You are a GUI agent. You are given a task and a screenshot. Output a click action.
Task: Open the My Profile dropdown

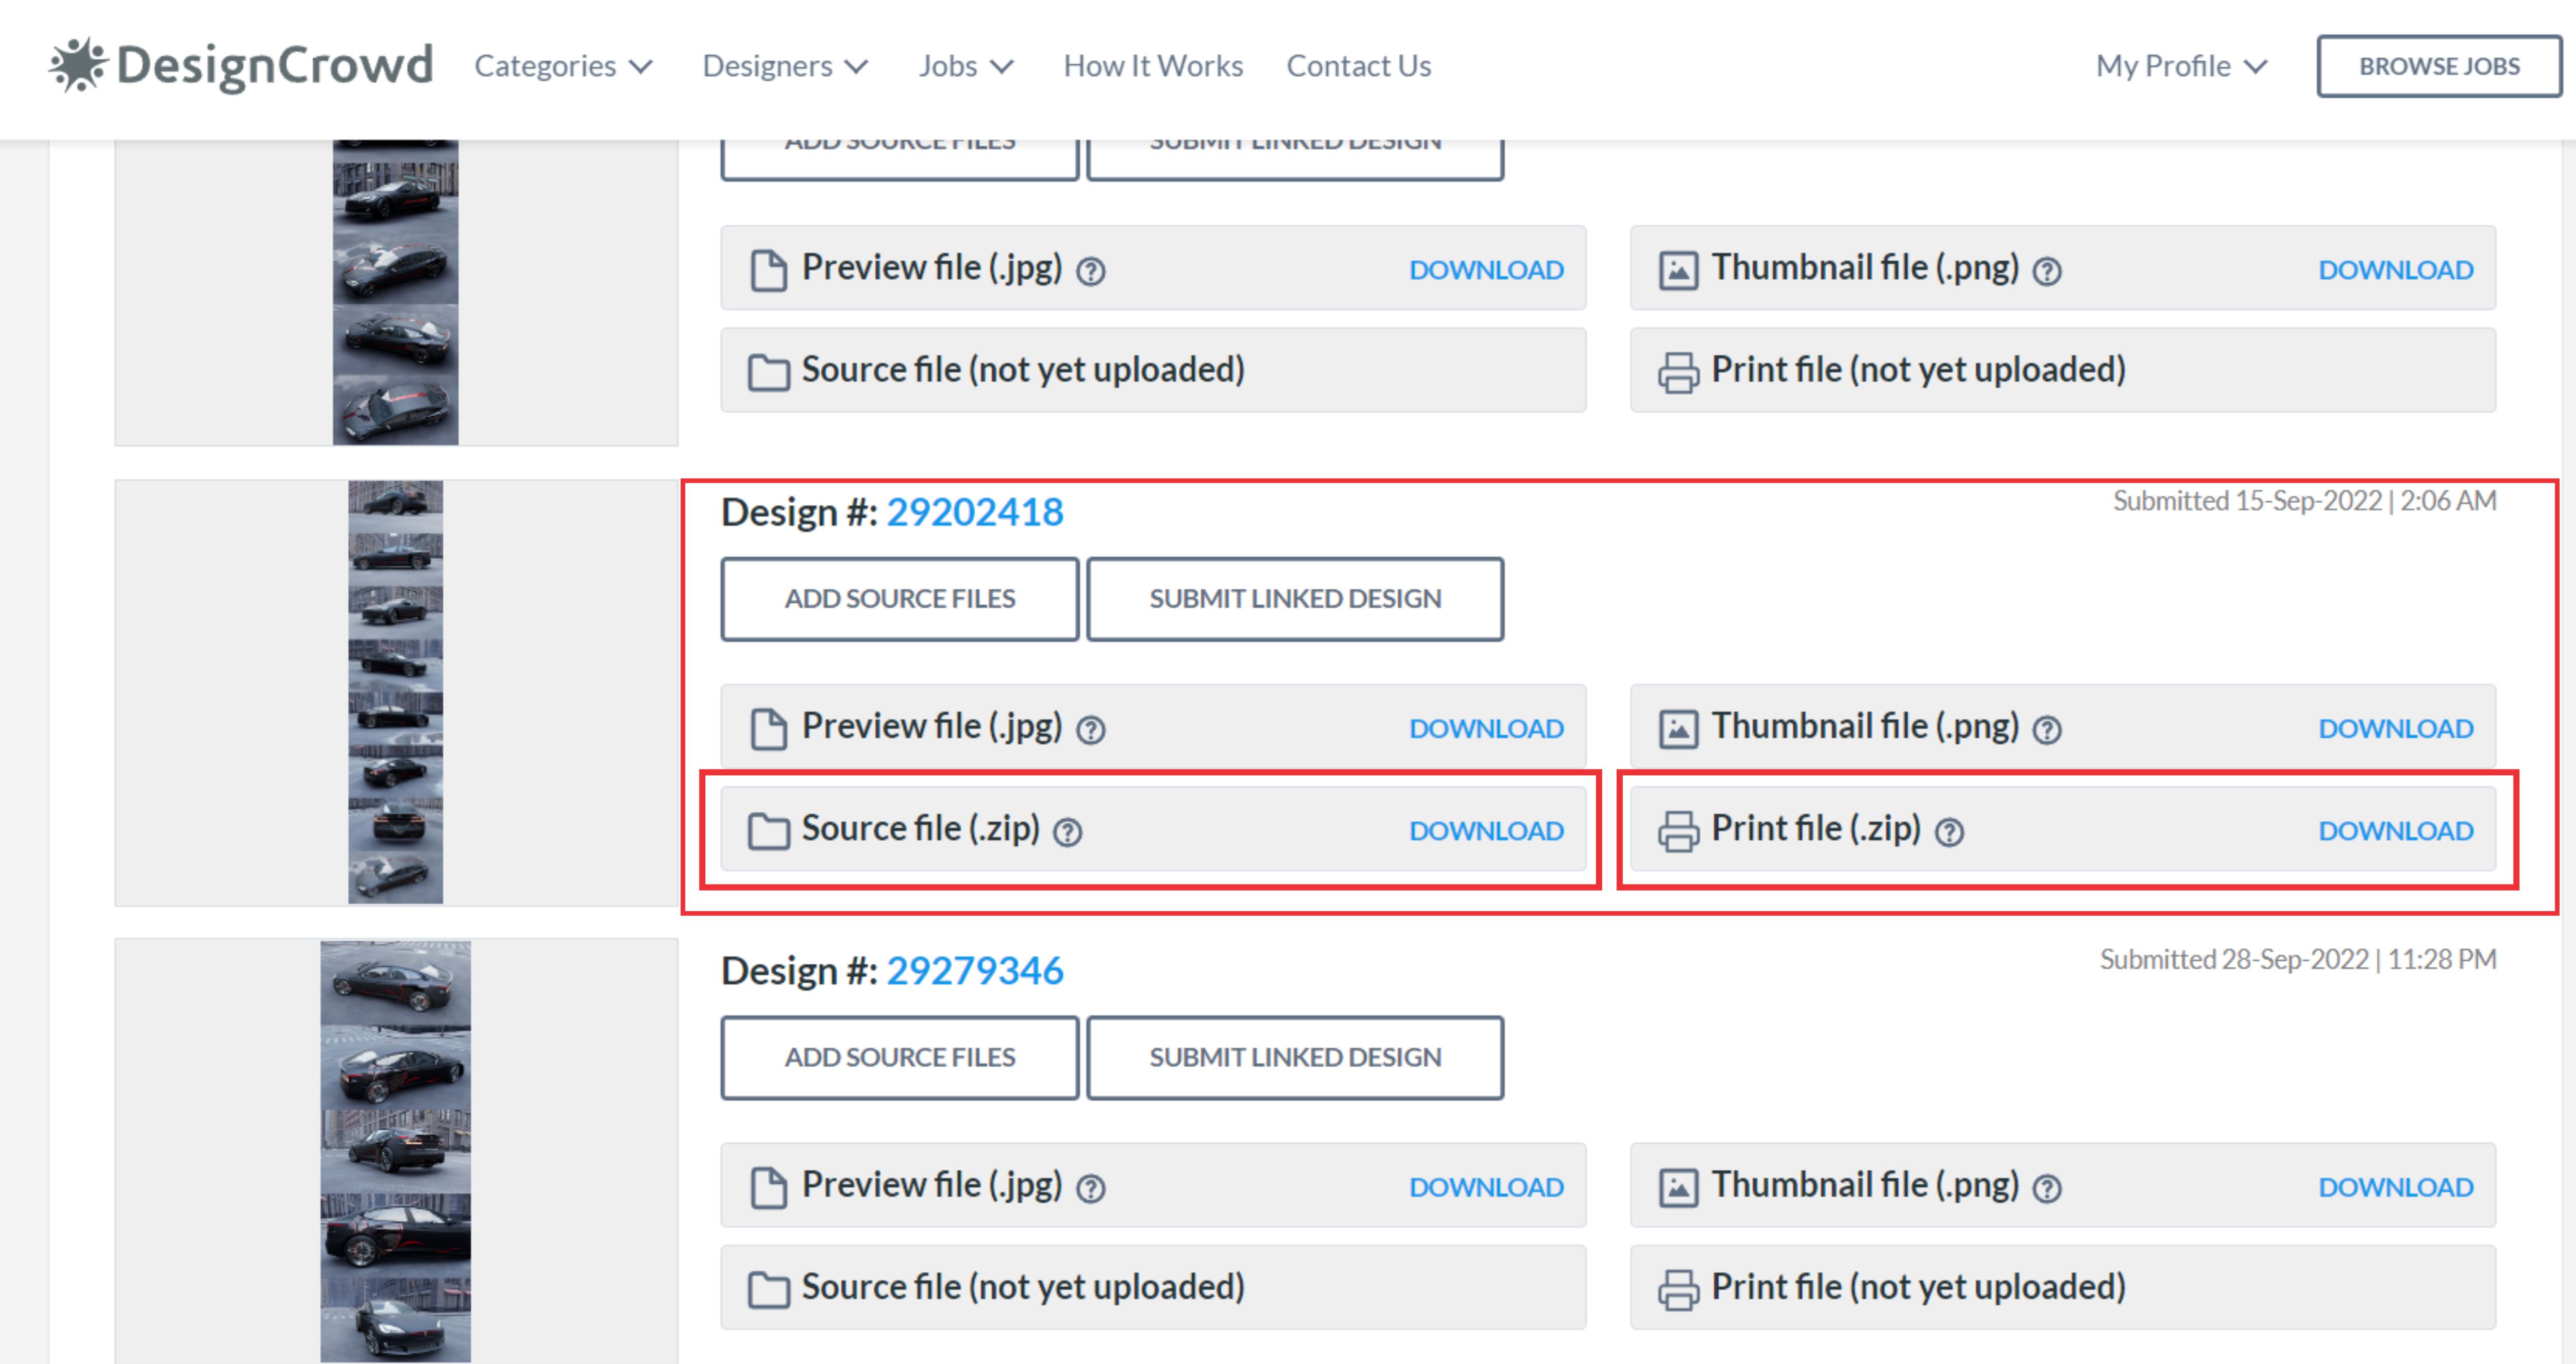click(2181, 66)
